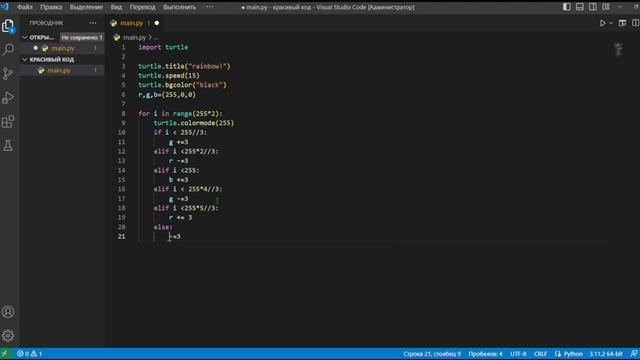640x360 pixels.
Task: Click the turtle.bgcolor("black") line
Action: click(x=182, y=85)
